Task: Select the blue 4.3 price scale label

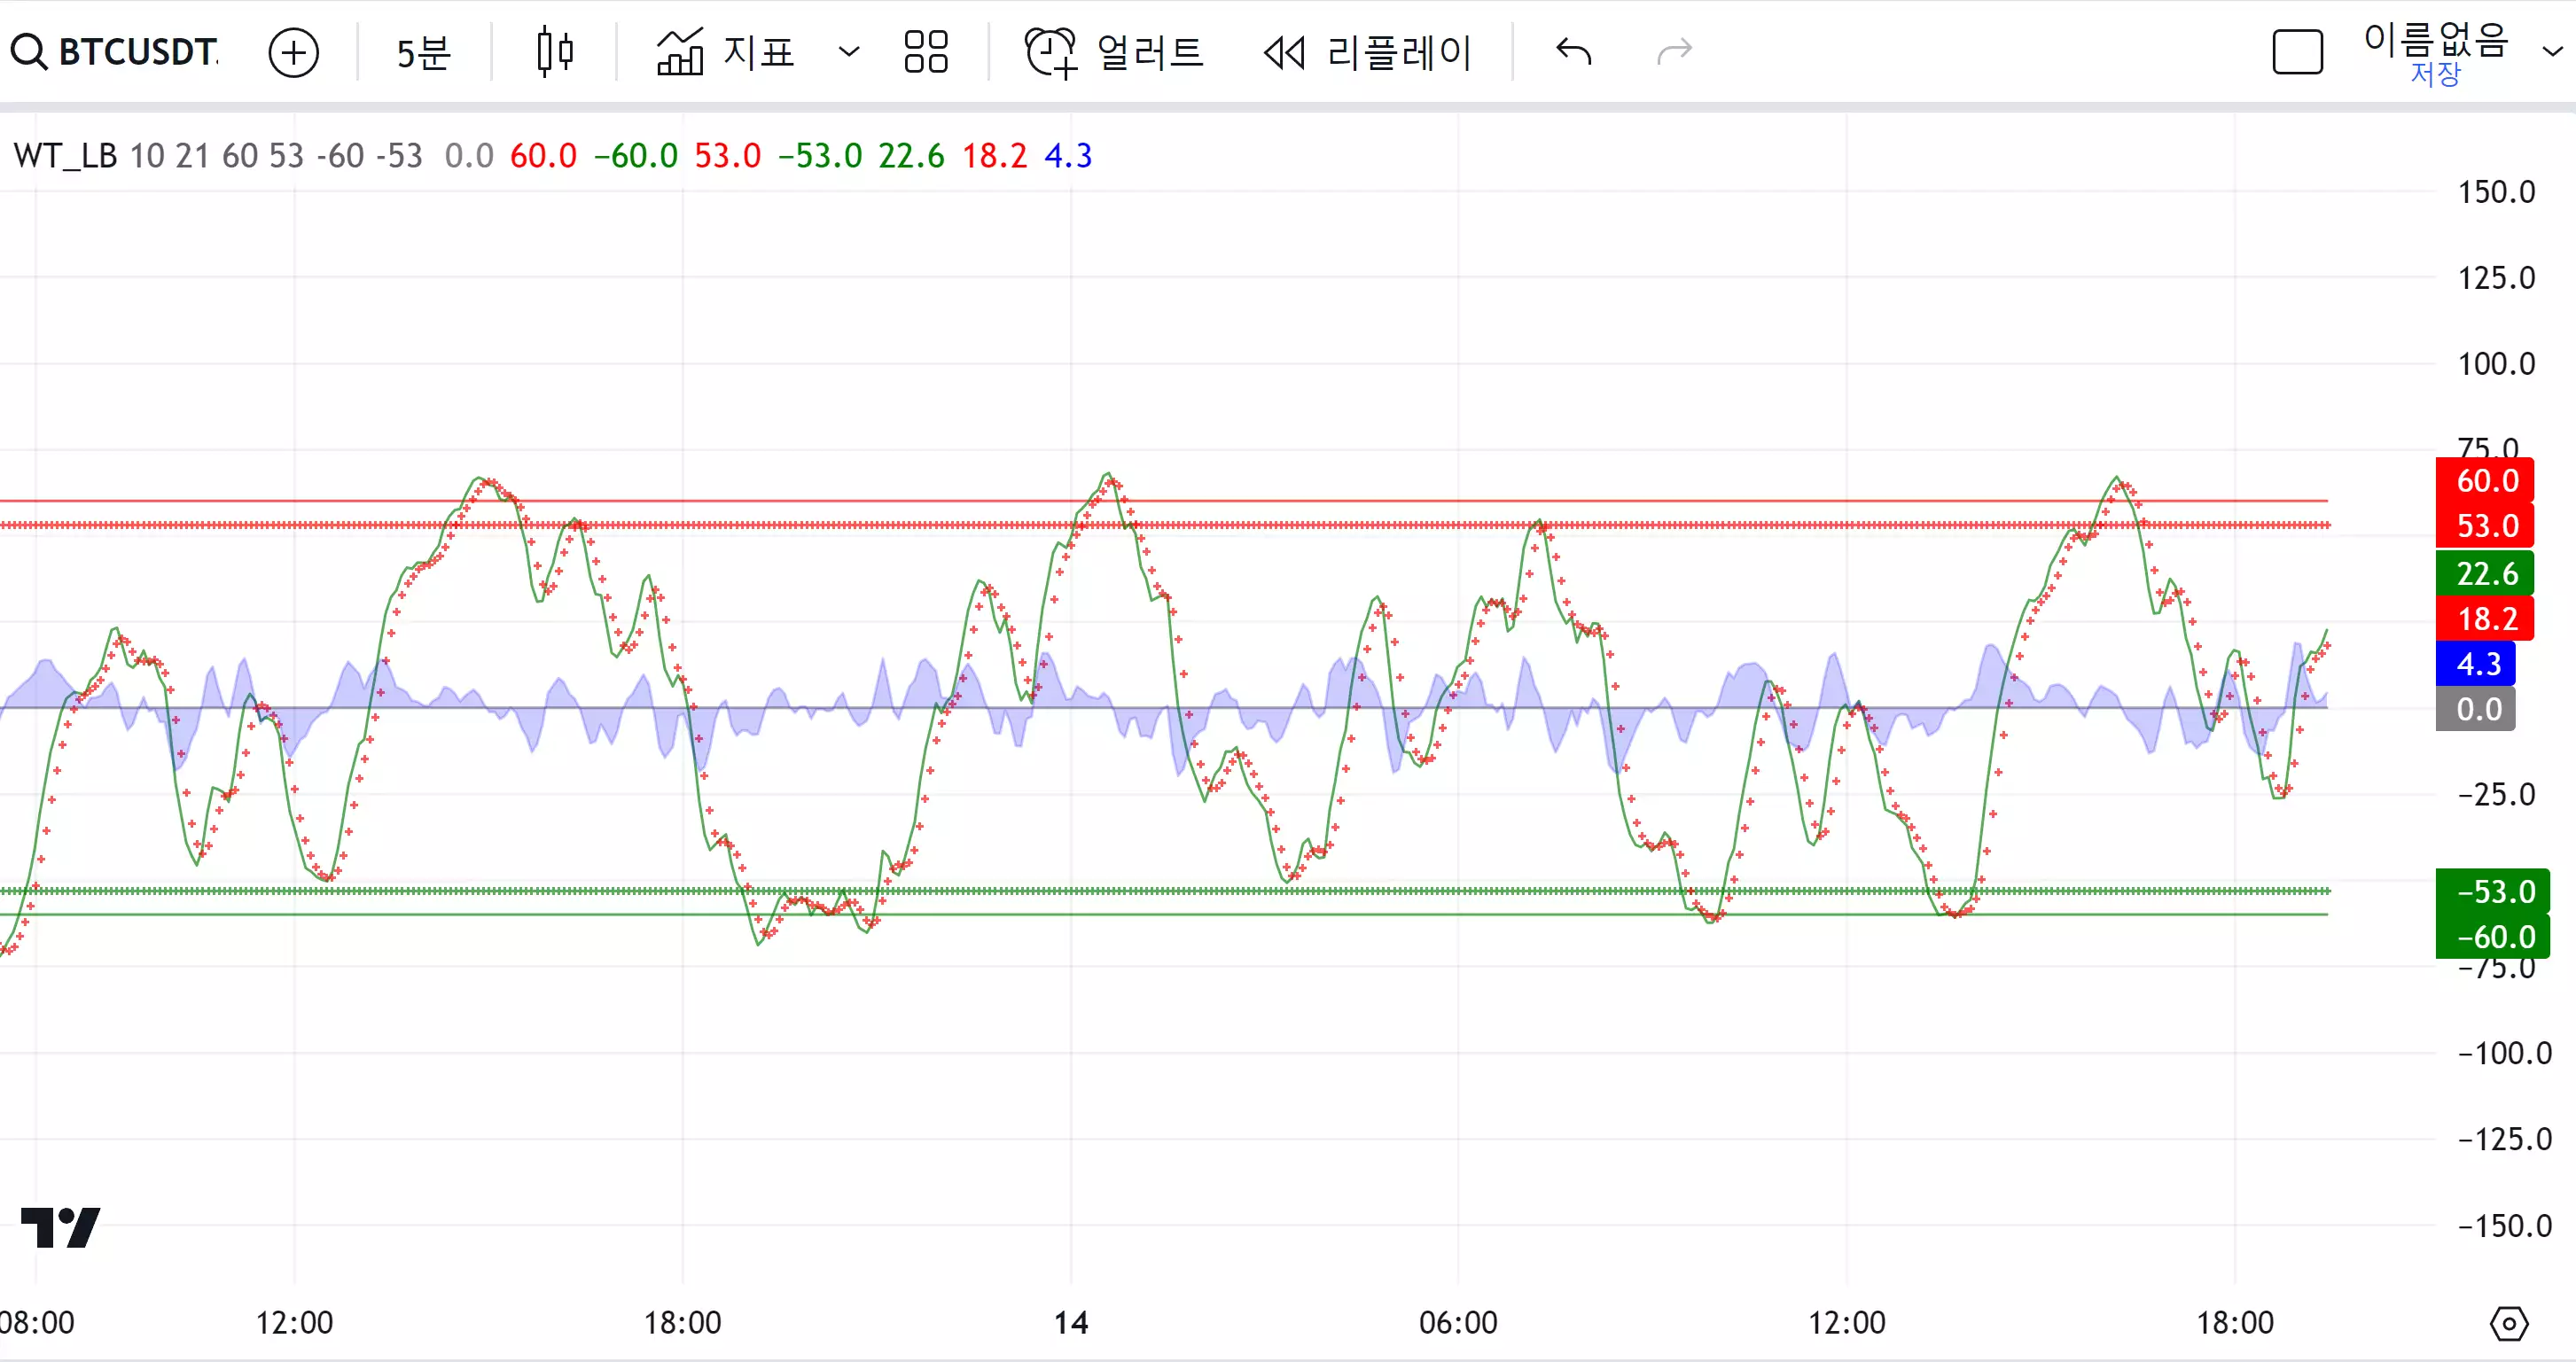Action: tap(2475, 664)
